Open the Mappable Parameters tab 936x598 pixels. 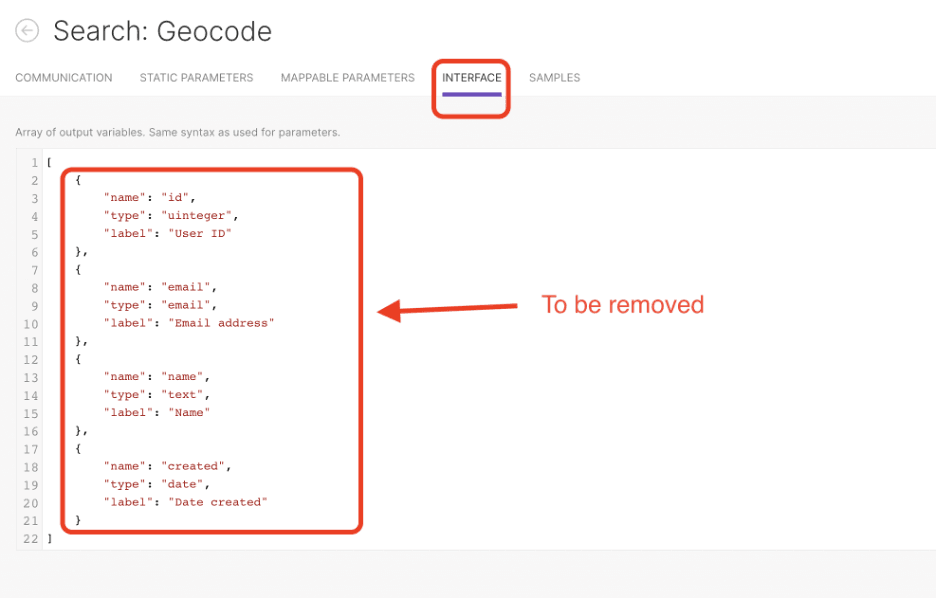(x=347, y=77)
